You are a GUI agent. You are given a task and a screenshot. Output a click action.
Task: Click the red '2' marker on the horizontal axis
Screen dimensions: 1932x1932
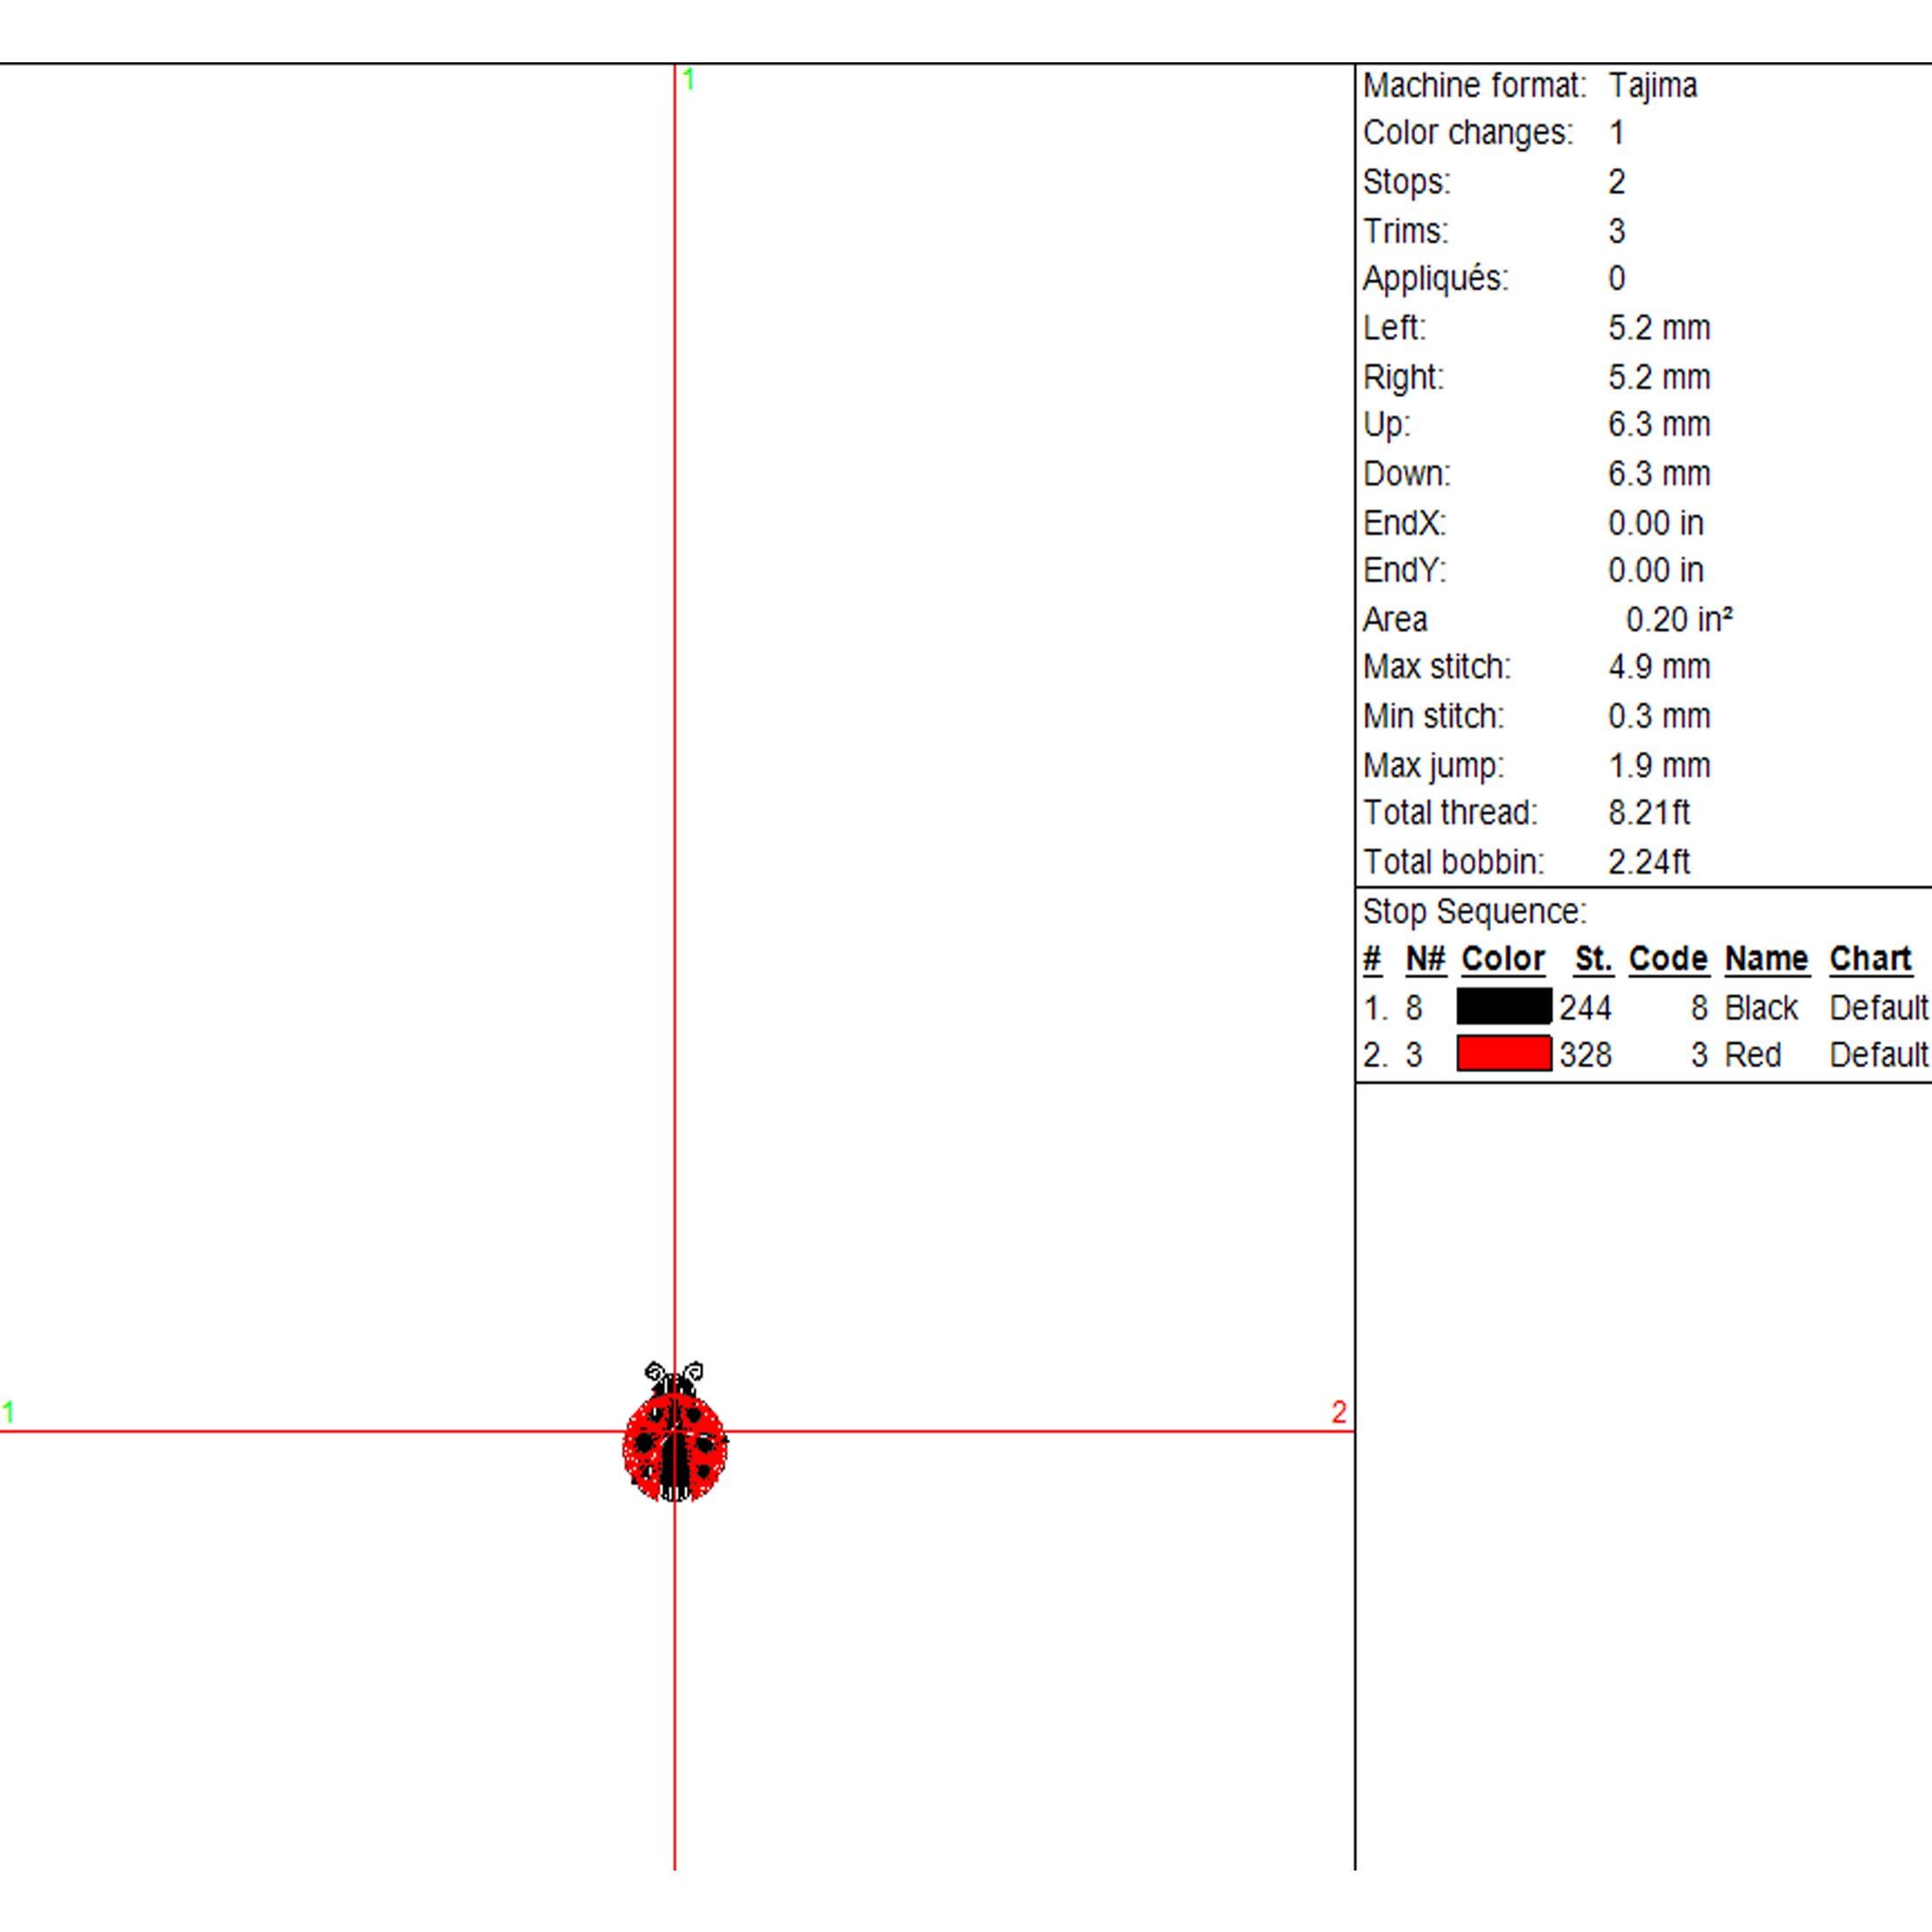[1339, 1412]
